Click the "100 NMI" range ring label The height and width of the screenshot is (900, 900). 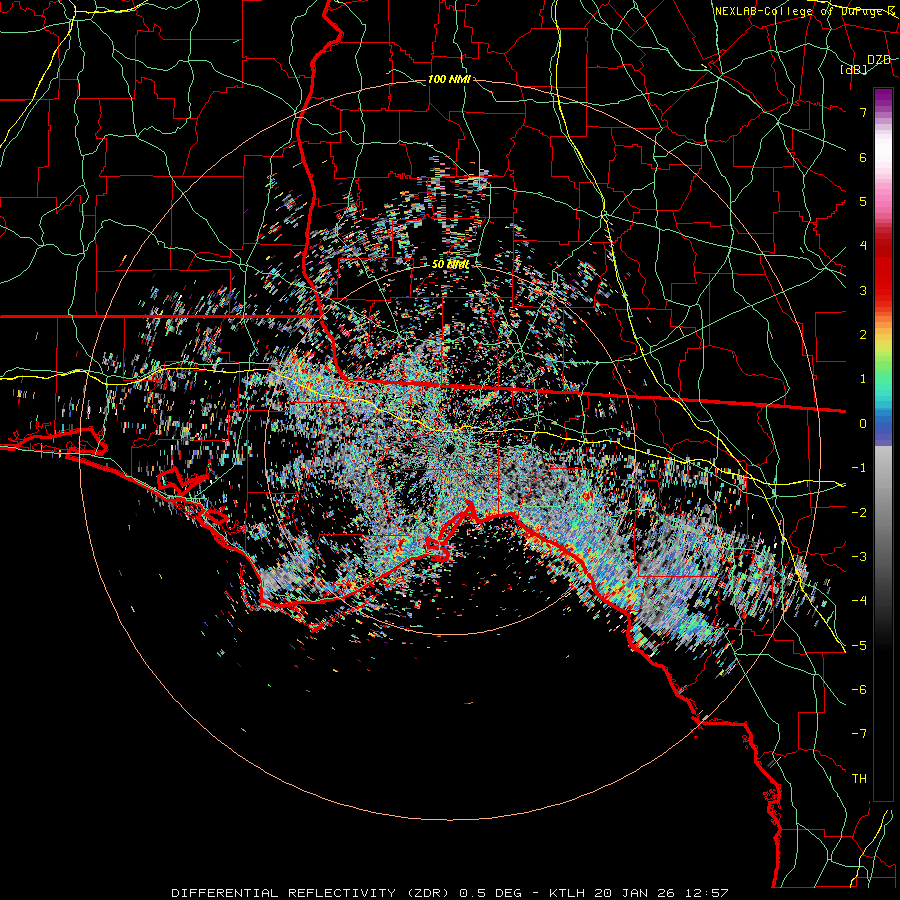click(x=449, y=79)
